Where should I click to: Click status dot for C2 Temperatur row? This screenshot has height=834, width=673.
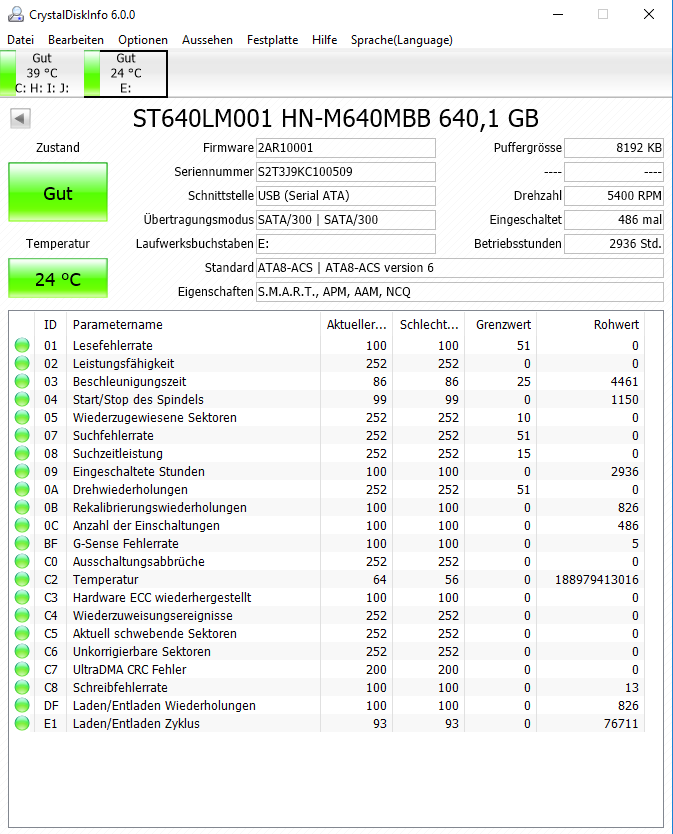[x=22, y=580]
